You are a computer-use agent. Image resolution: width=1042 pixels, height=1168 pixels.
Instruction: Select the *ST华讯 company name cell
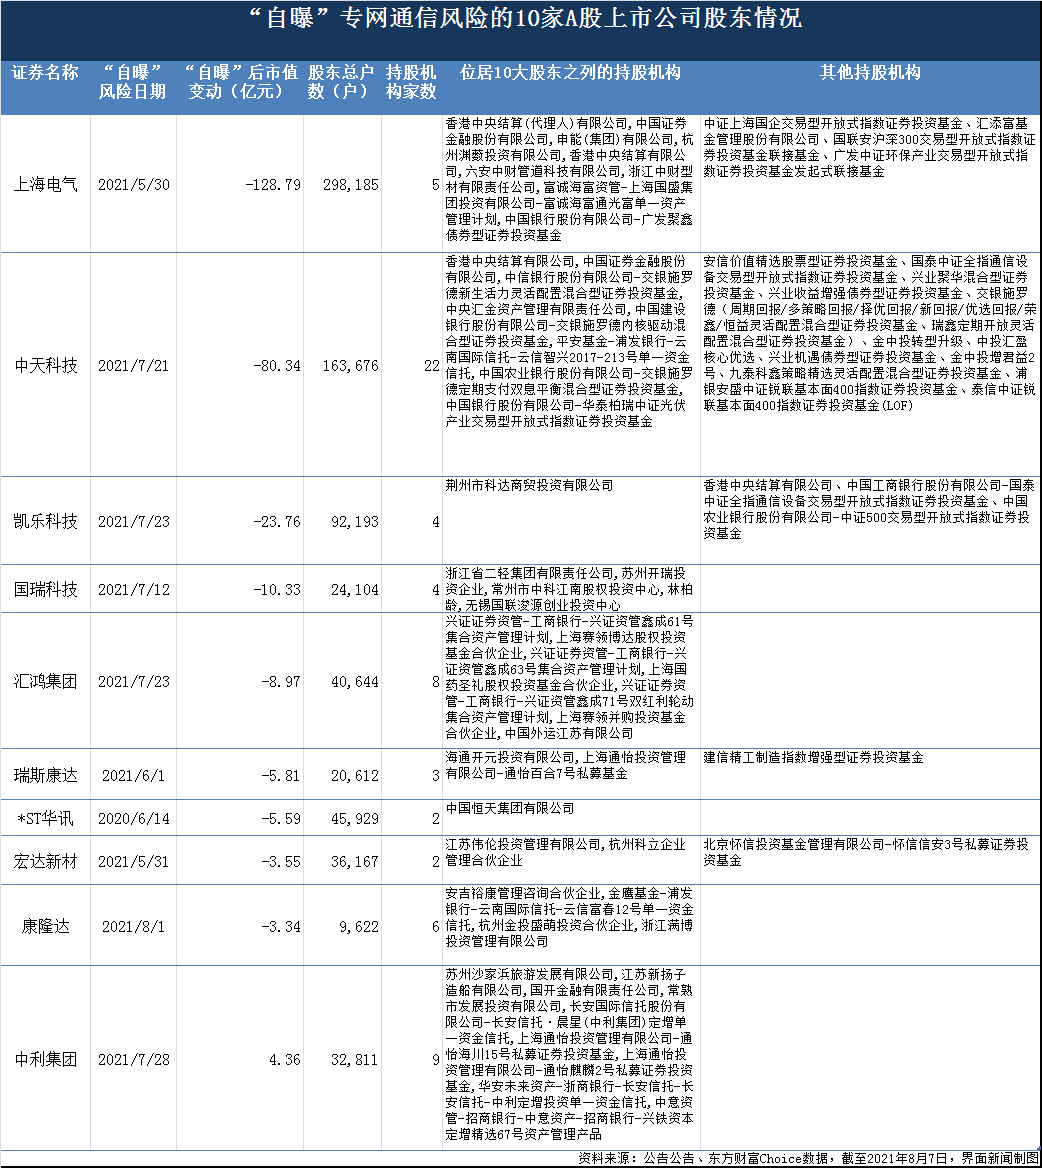coord(45,819)
